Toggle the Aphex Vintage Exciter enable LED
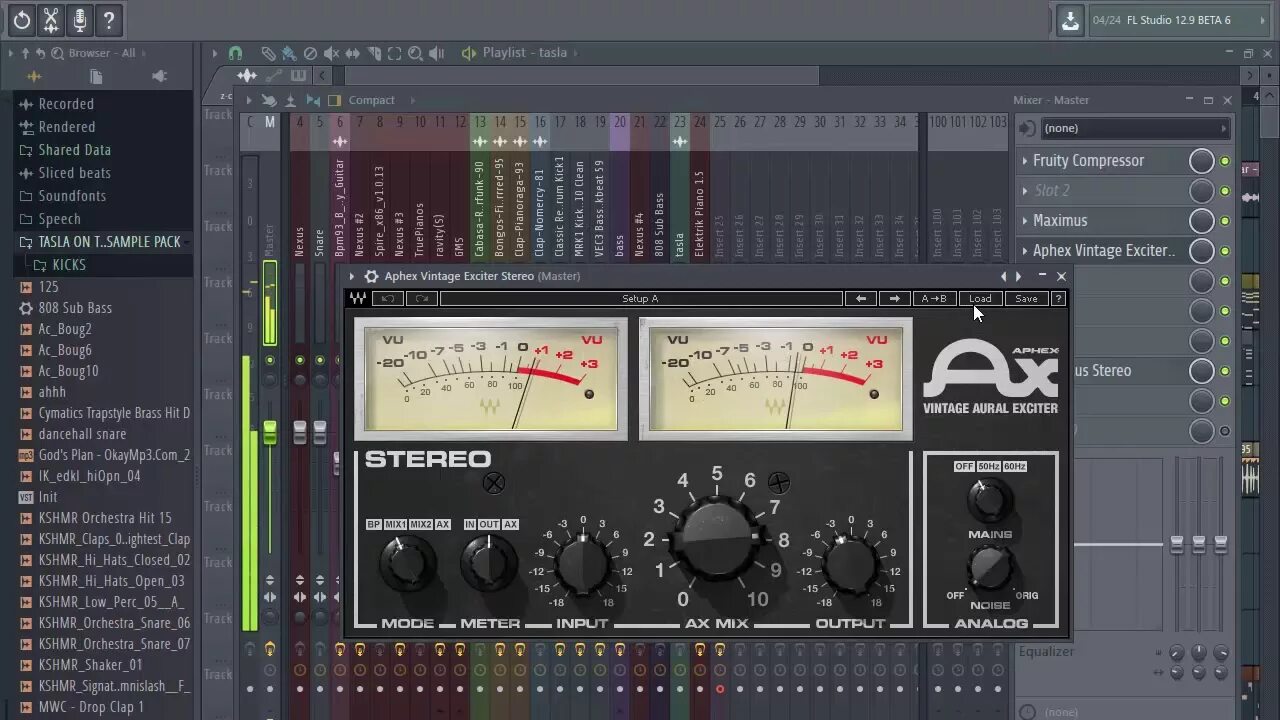1280x720 pixels. pyautogui.click(x=1224, y=251)
